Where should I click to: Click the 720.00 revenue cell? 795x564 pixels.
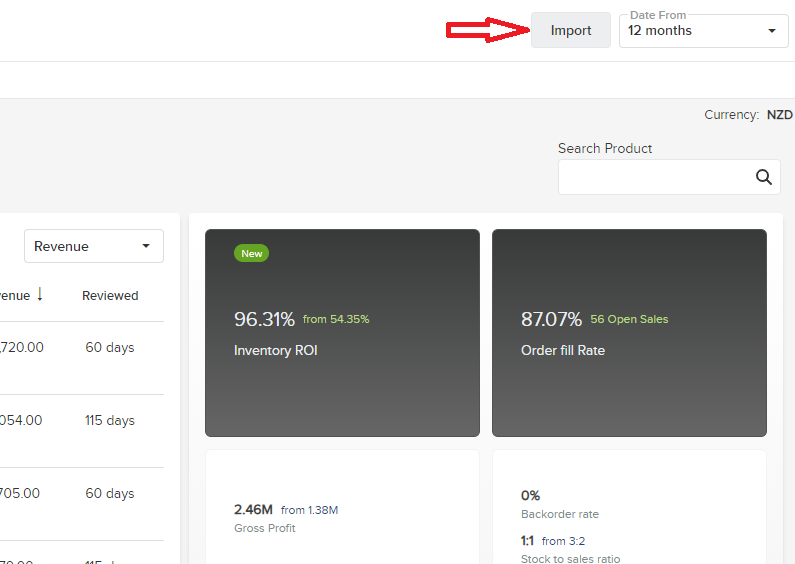pyautogui.click(x=22, y=347)
